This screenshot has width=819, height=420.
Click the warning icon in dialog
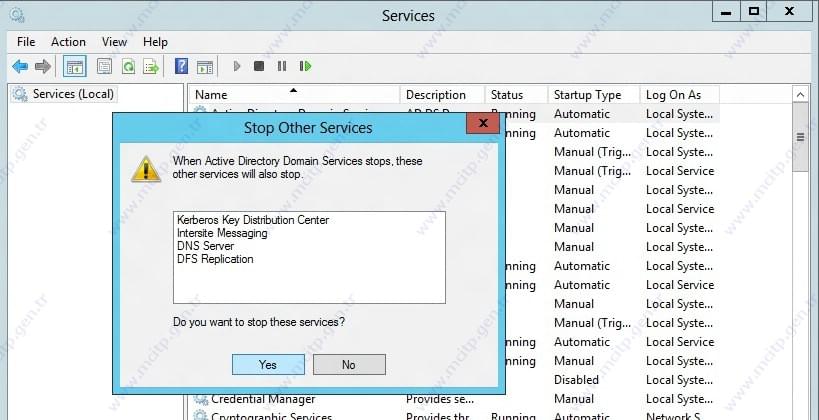coord(146,169)
